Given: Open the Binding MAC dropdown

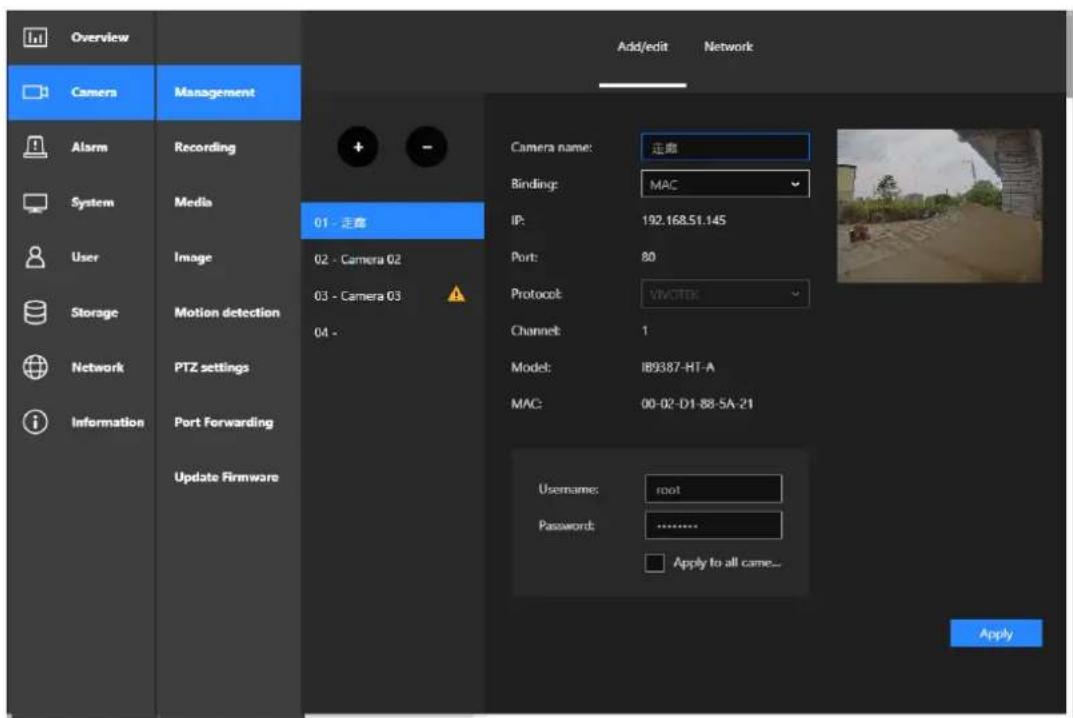Looking at the screenshot, I should click(x=725, y=183).
